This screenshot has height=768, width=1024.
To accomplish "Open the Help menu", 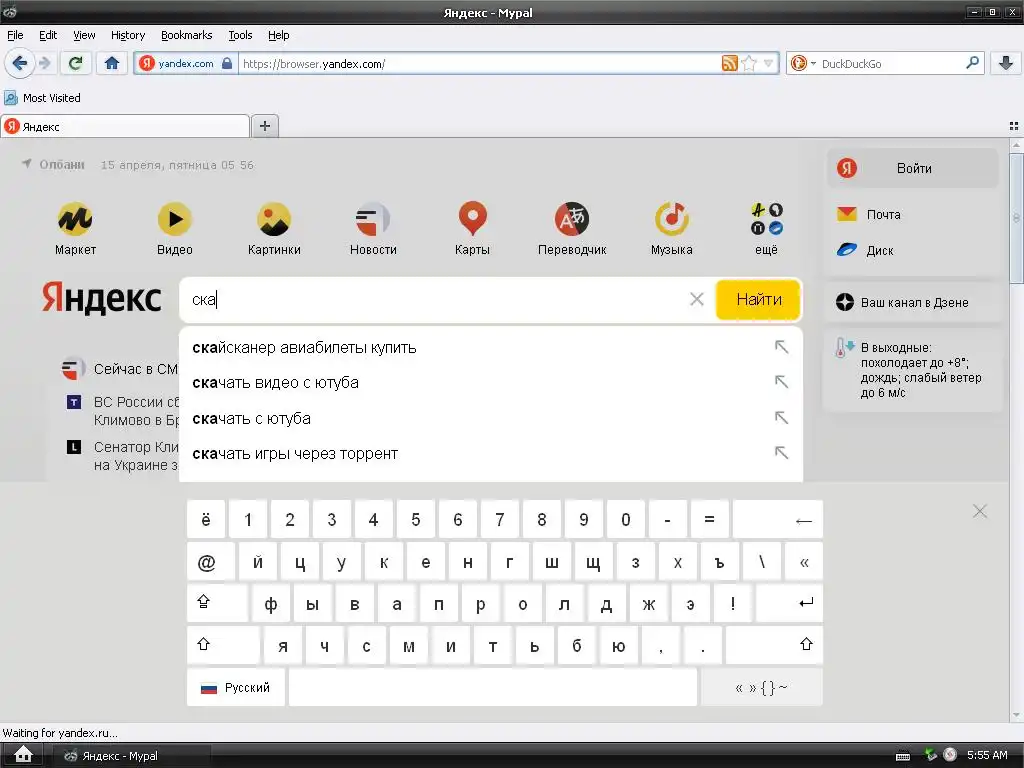I will click(279, 35).
